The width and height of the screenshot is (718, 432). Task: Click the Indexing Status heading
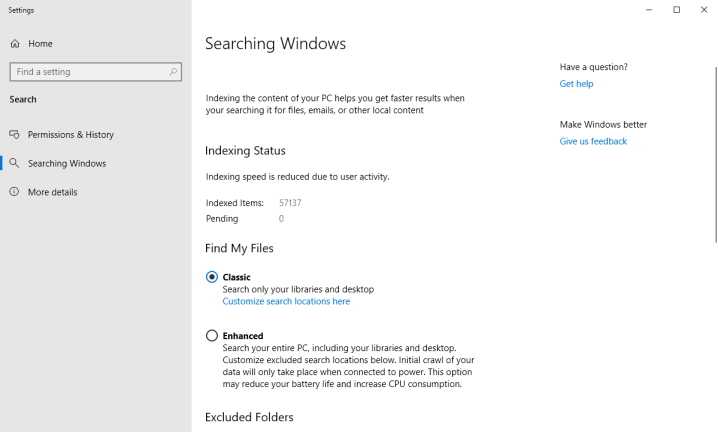click(245, 151)
